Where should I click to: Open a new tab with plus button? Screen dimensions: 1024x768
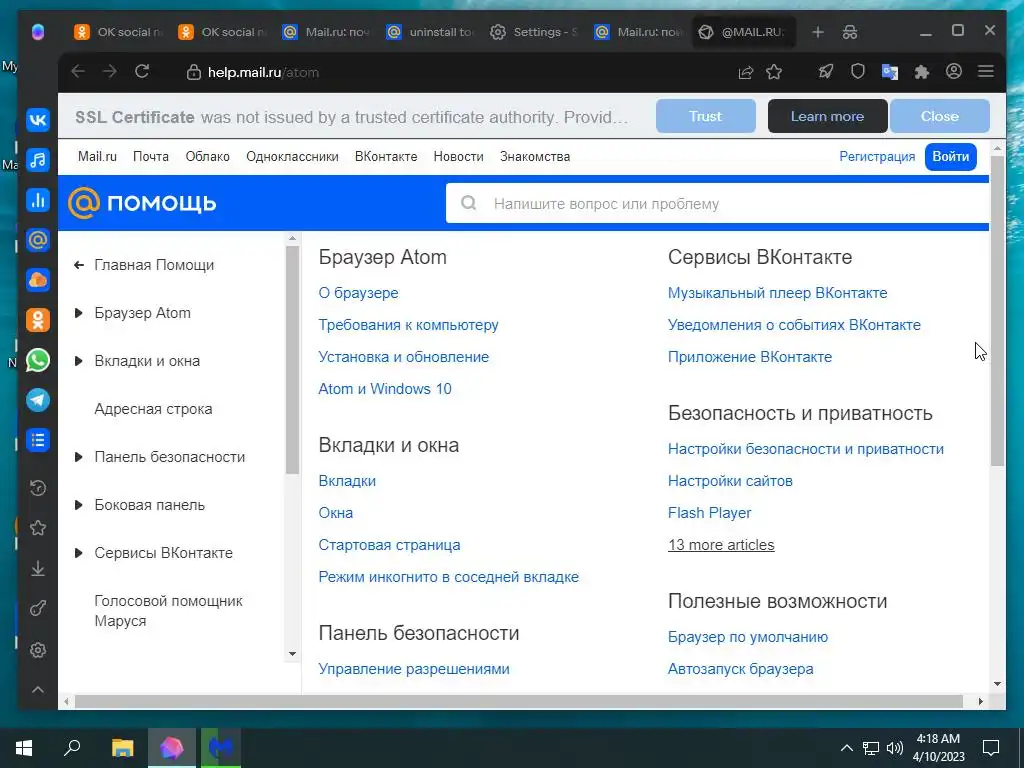click(x=818, y=32)
